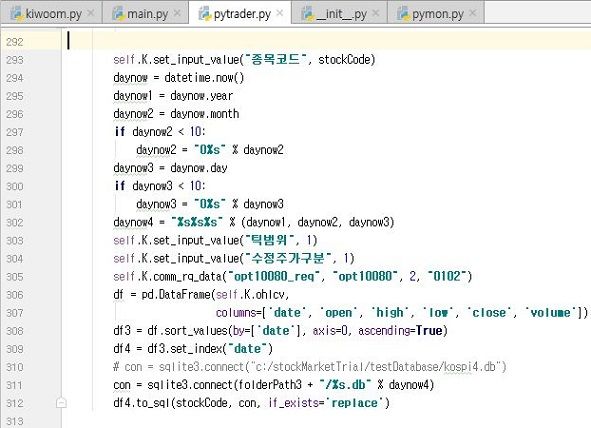Click the kiwoom.py Python file icon
This screenshot has width=591, height=428.
pos(17,14)
